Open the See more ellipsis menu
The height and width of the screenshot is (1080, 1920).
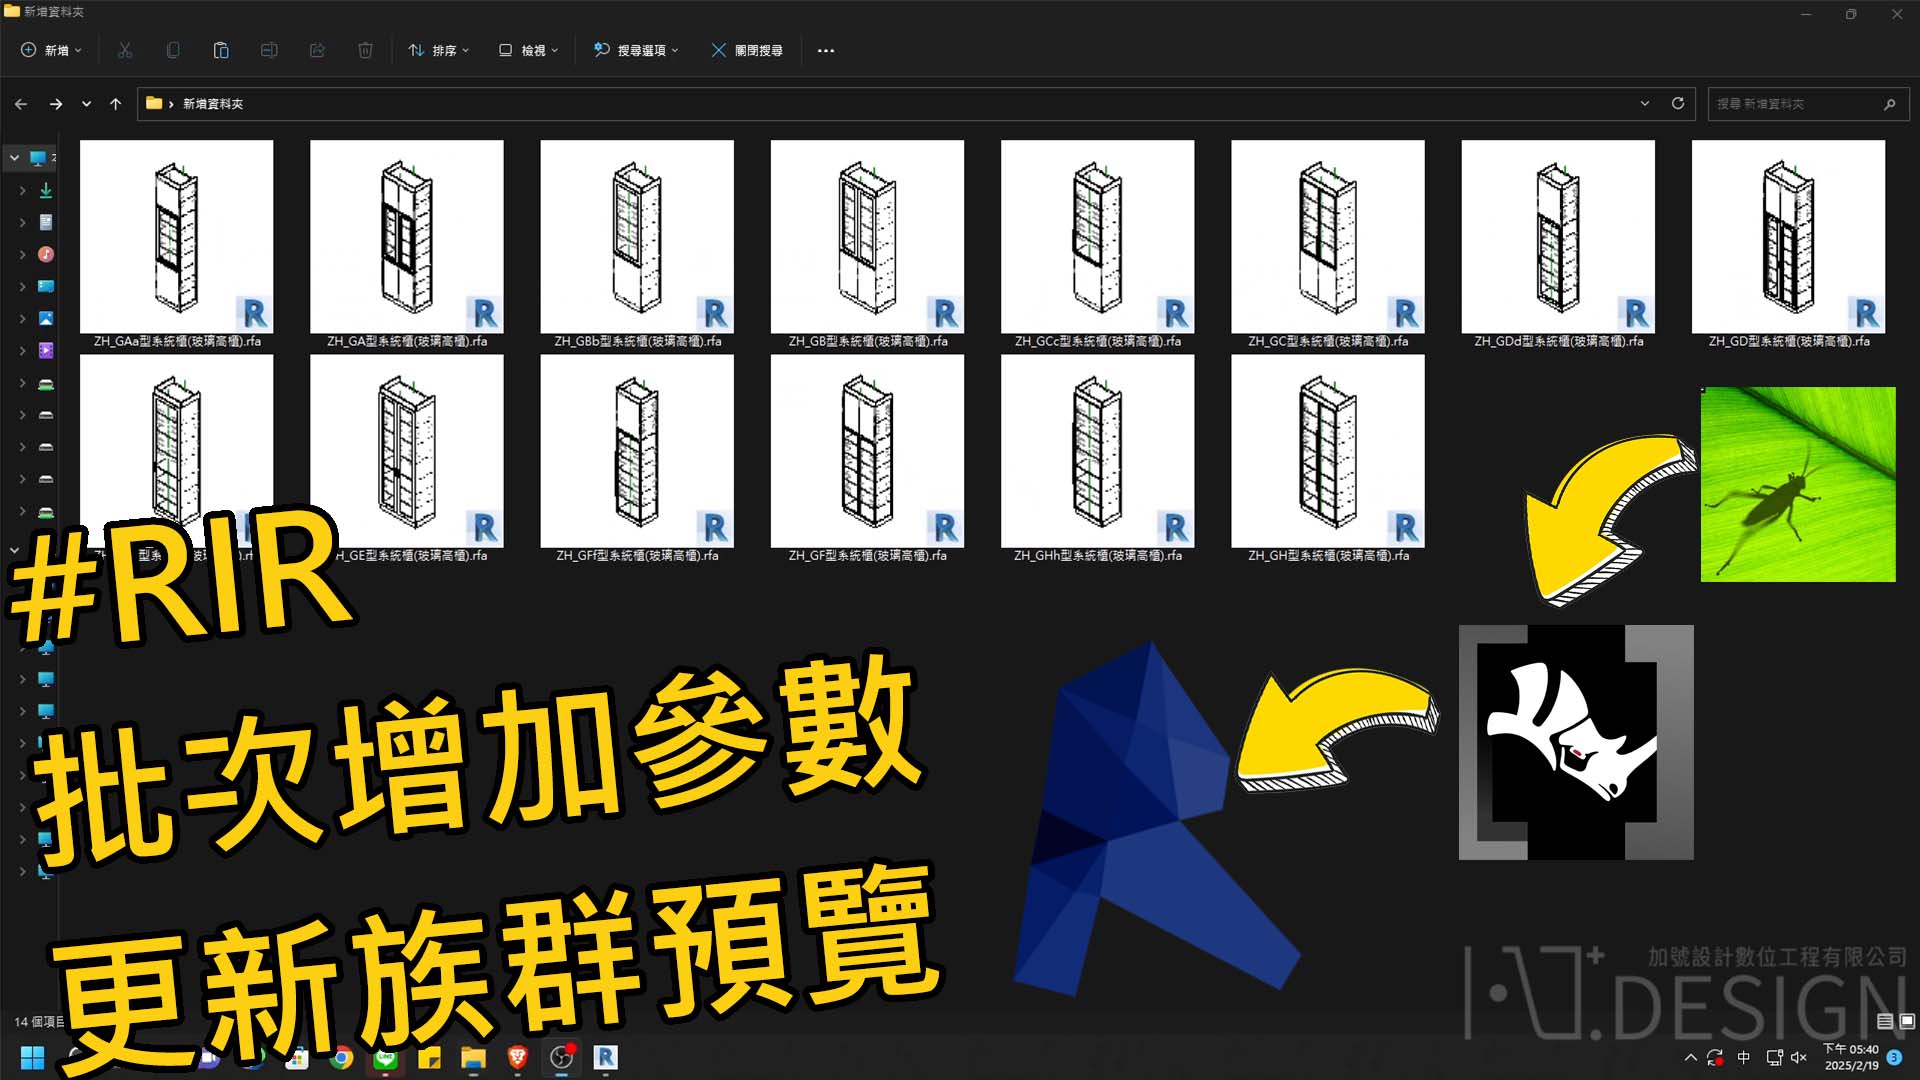coord(825,50)
